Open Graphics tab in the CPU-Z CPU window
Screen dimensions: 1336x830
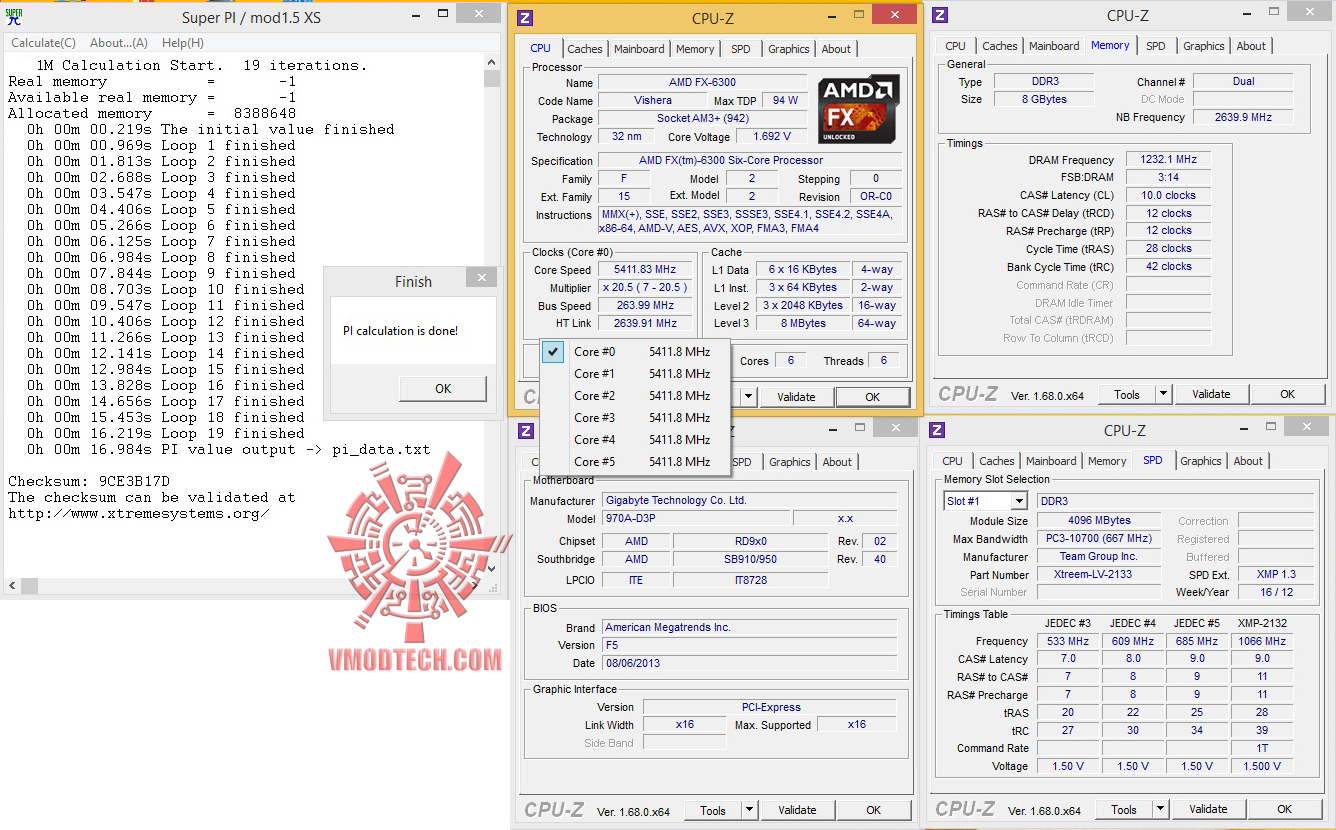coord(789,49)
